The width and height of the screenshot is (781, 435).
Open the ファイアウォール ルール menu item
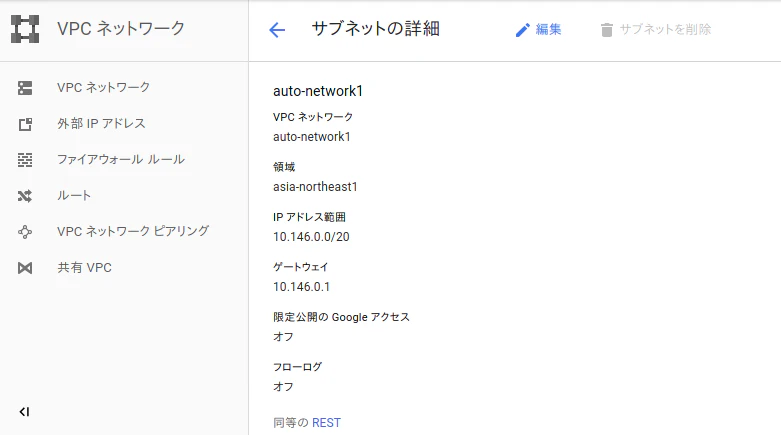click(x=121, y=159)
